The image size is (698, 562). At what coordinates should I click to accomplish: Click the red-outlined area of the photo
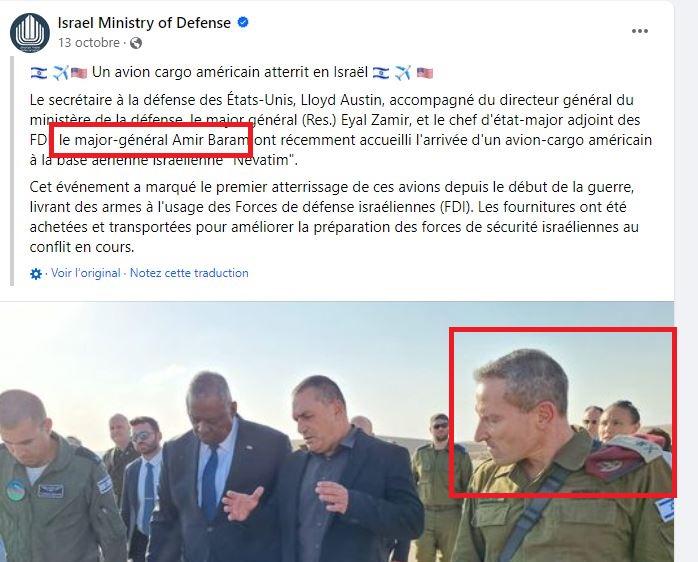[563, 412]
